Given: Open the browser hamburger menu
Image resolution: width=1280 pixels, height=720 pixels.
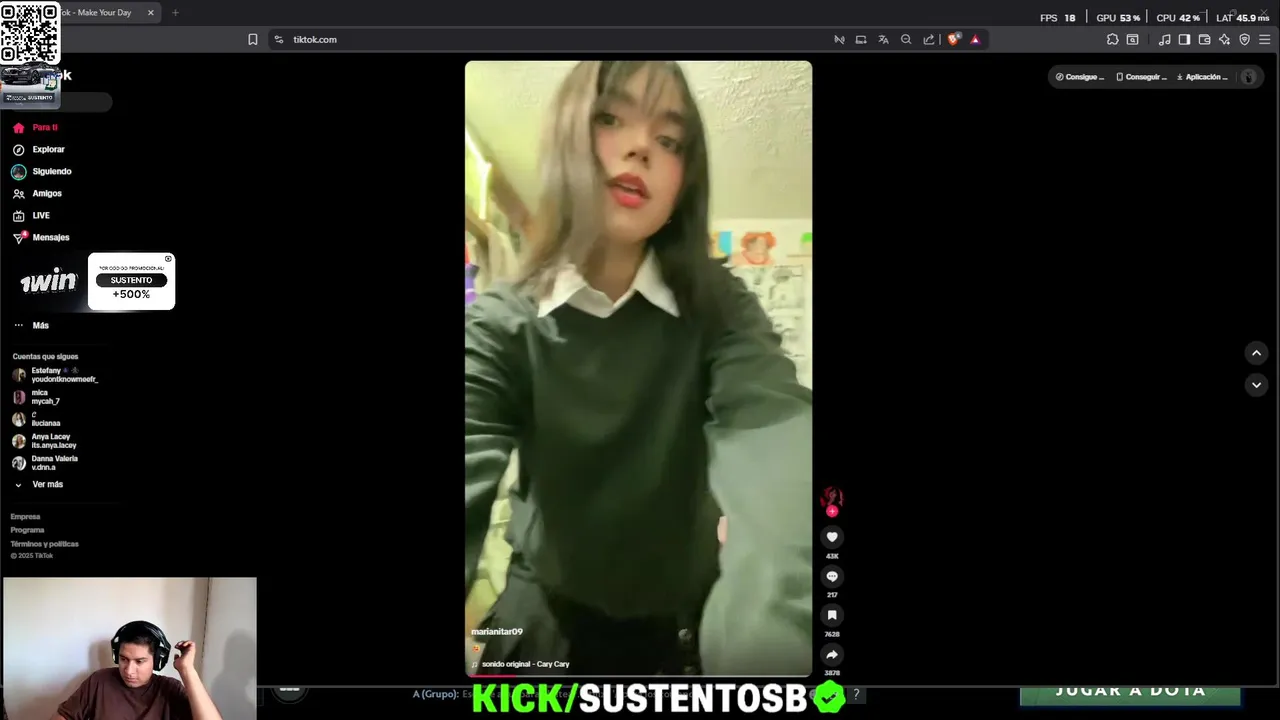Looking at the screenshot, I should [1265, 40].
